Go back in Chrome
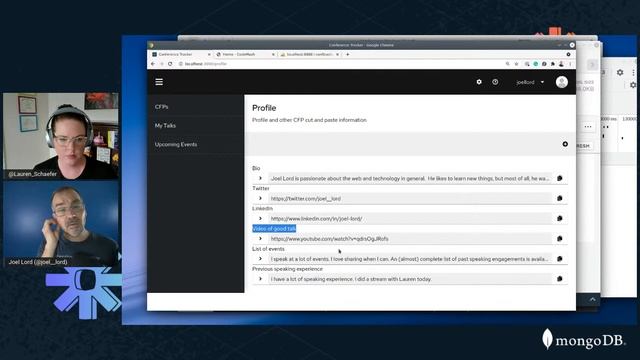 [x=153, y=64]
